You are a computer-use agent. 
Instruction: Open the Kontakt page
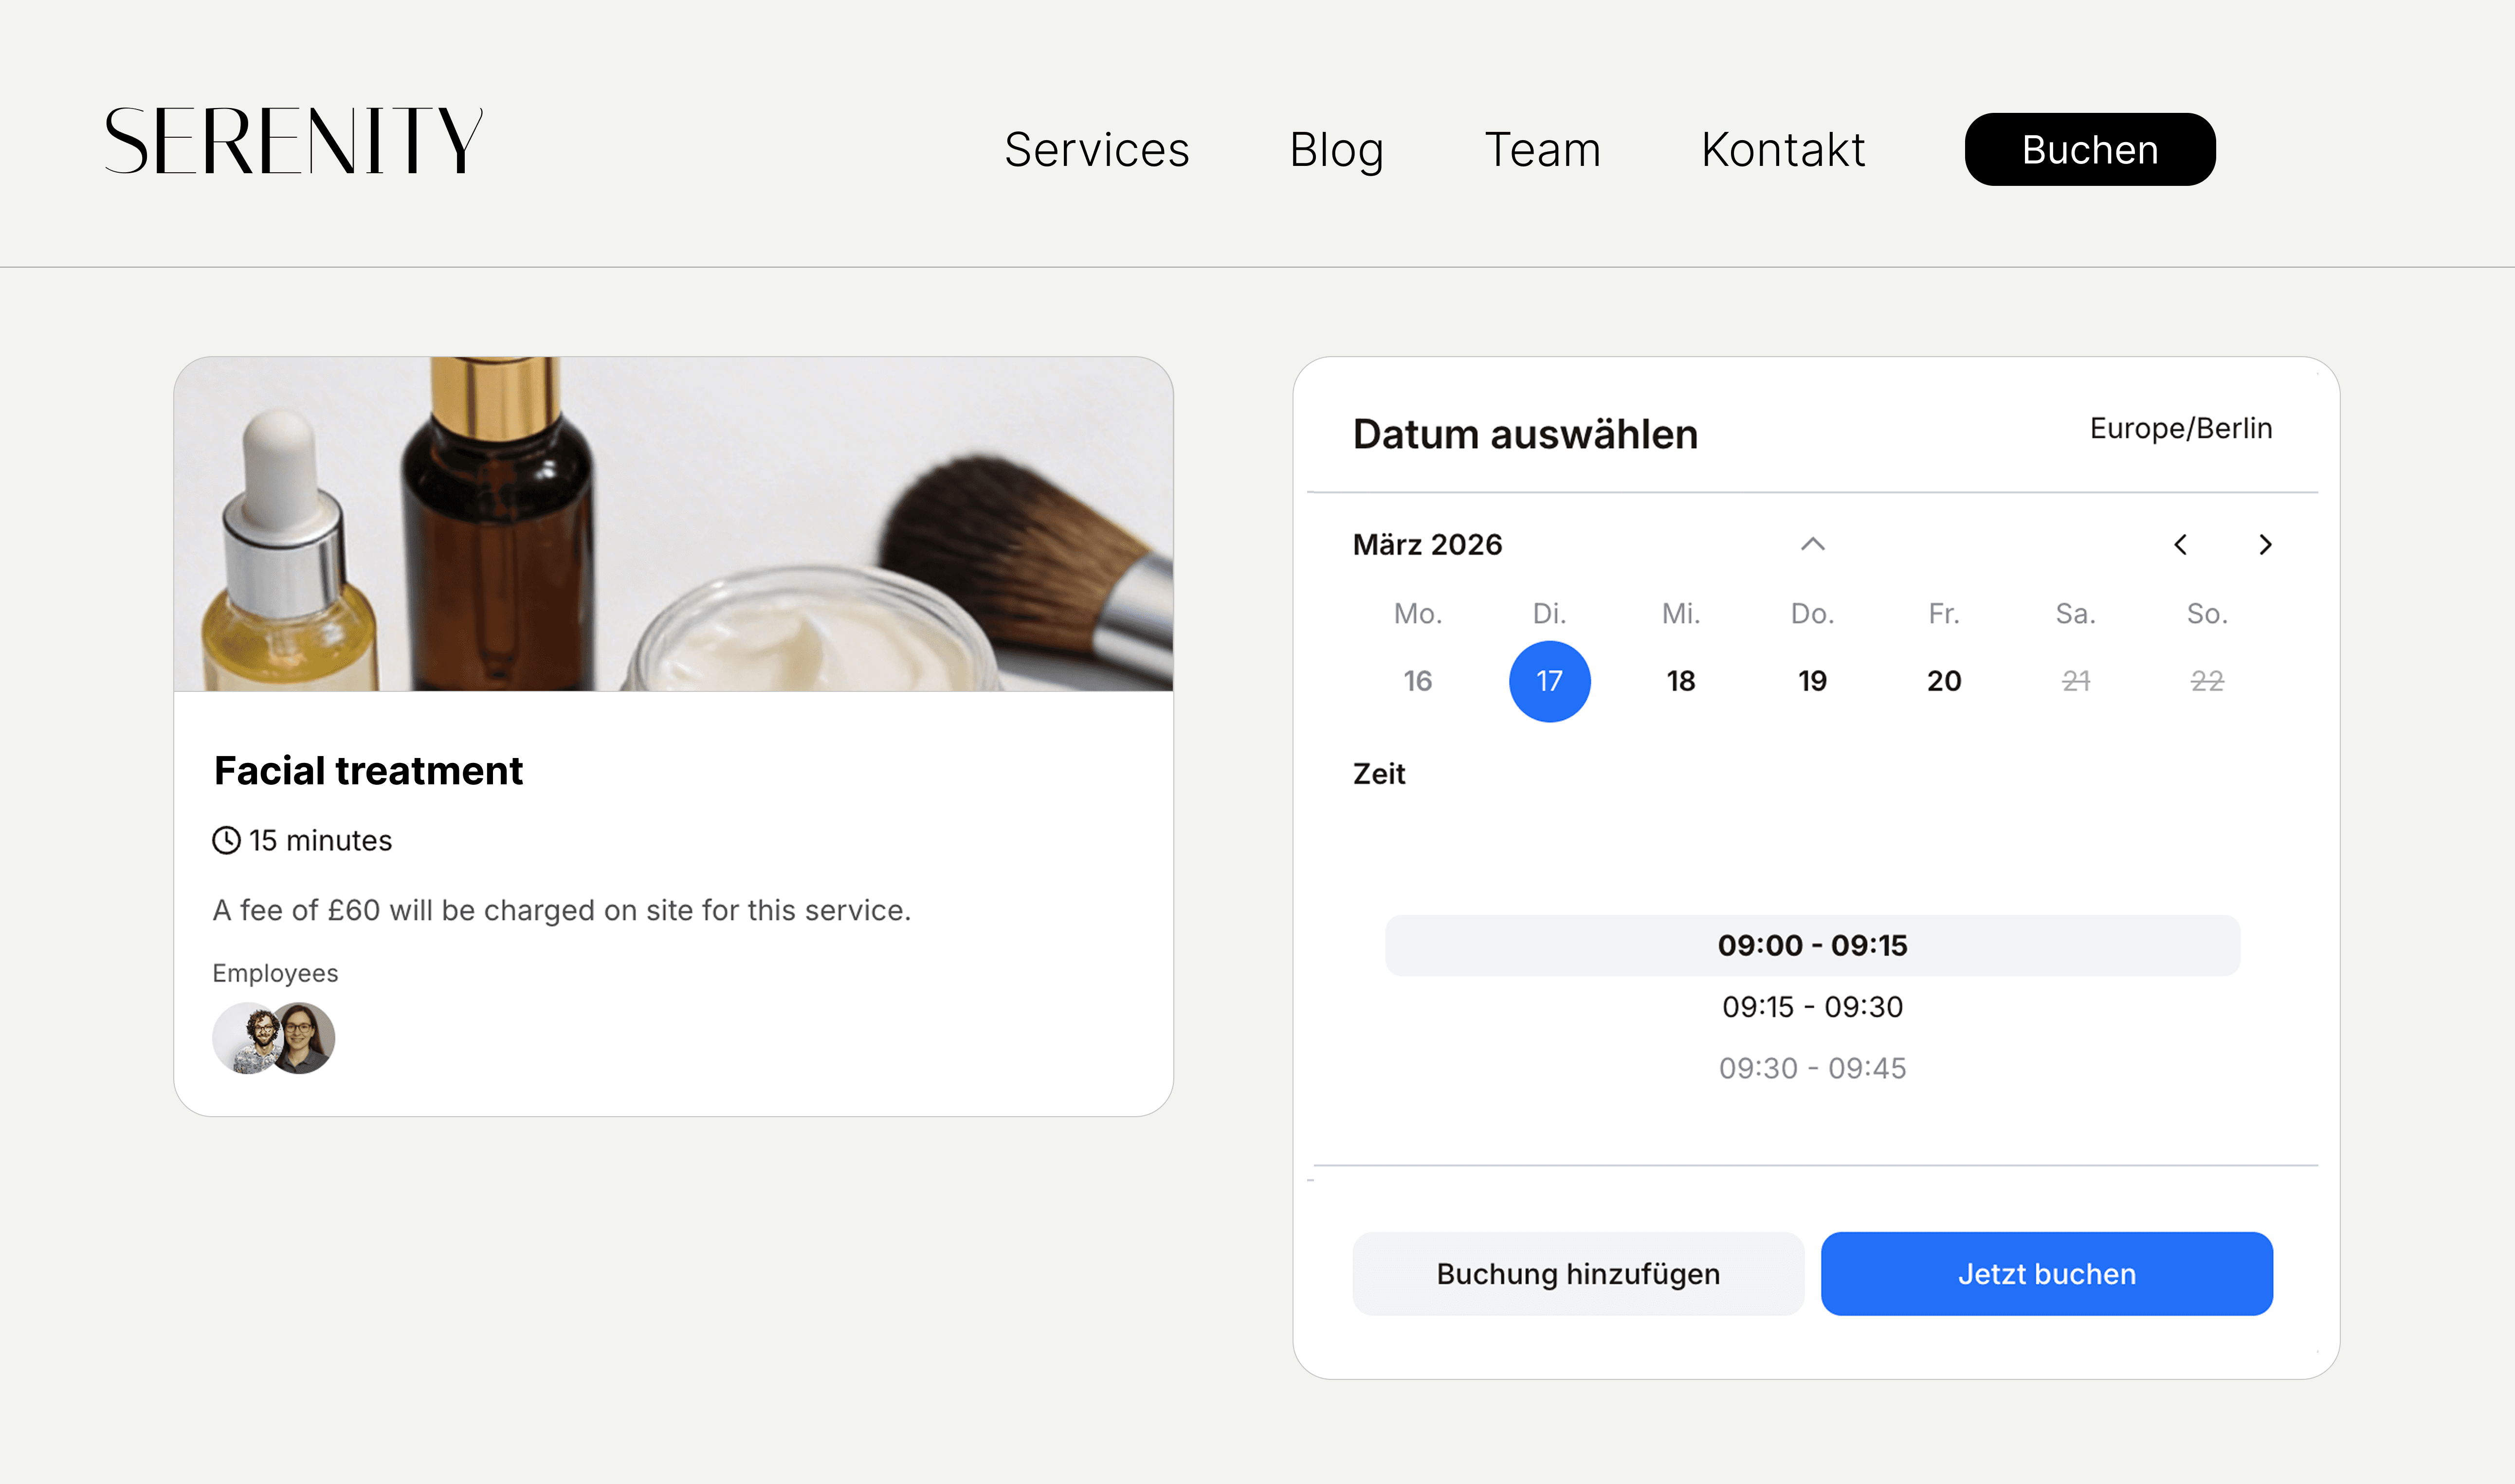point(1783,150)
